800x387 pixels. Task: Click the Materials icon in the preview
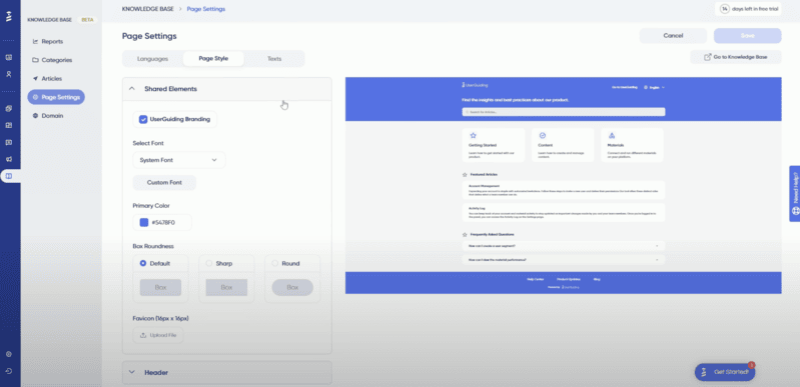(x=612, y=136)
